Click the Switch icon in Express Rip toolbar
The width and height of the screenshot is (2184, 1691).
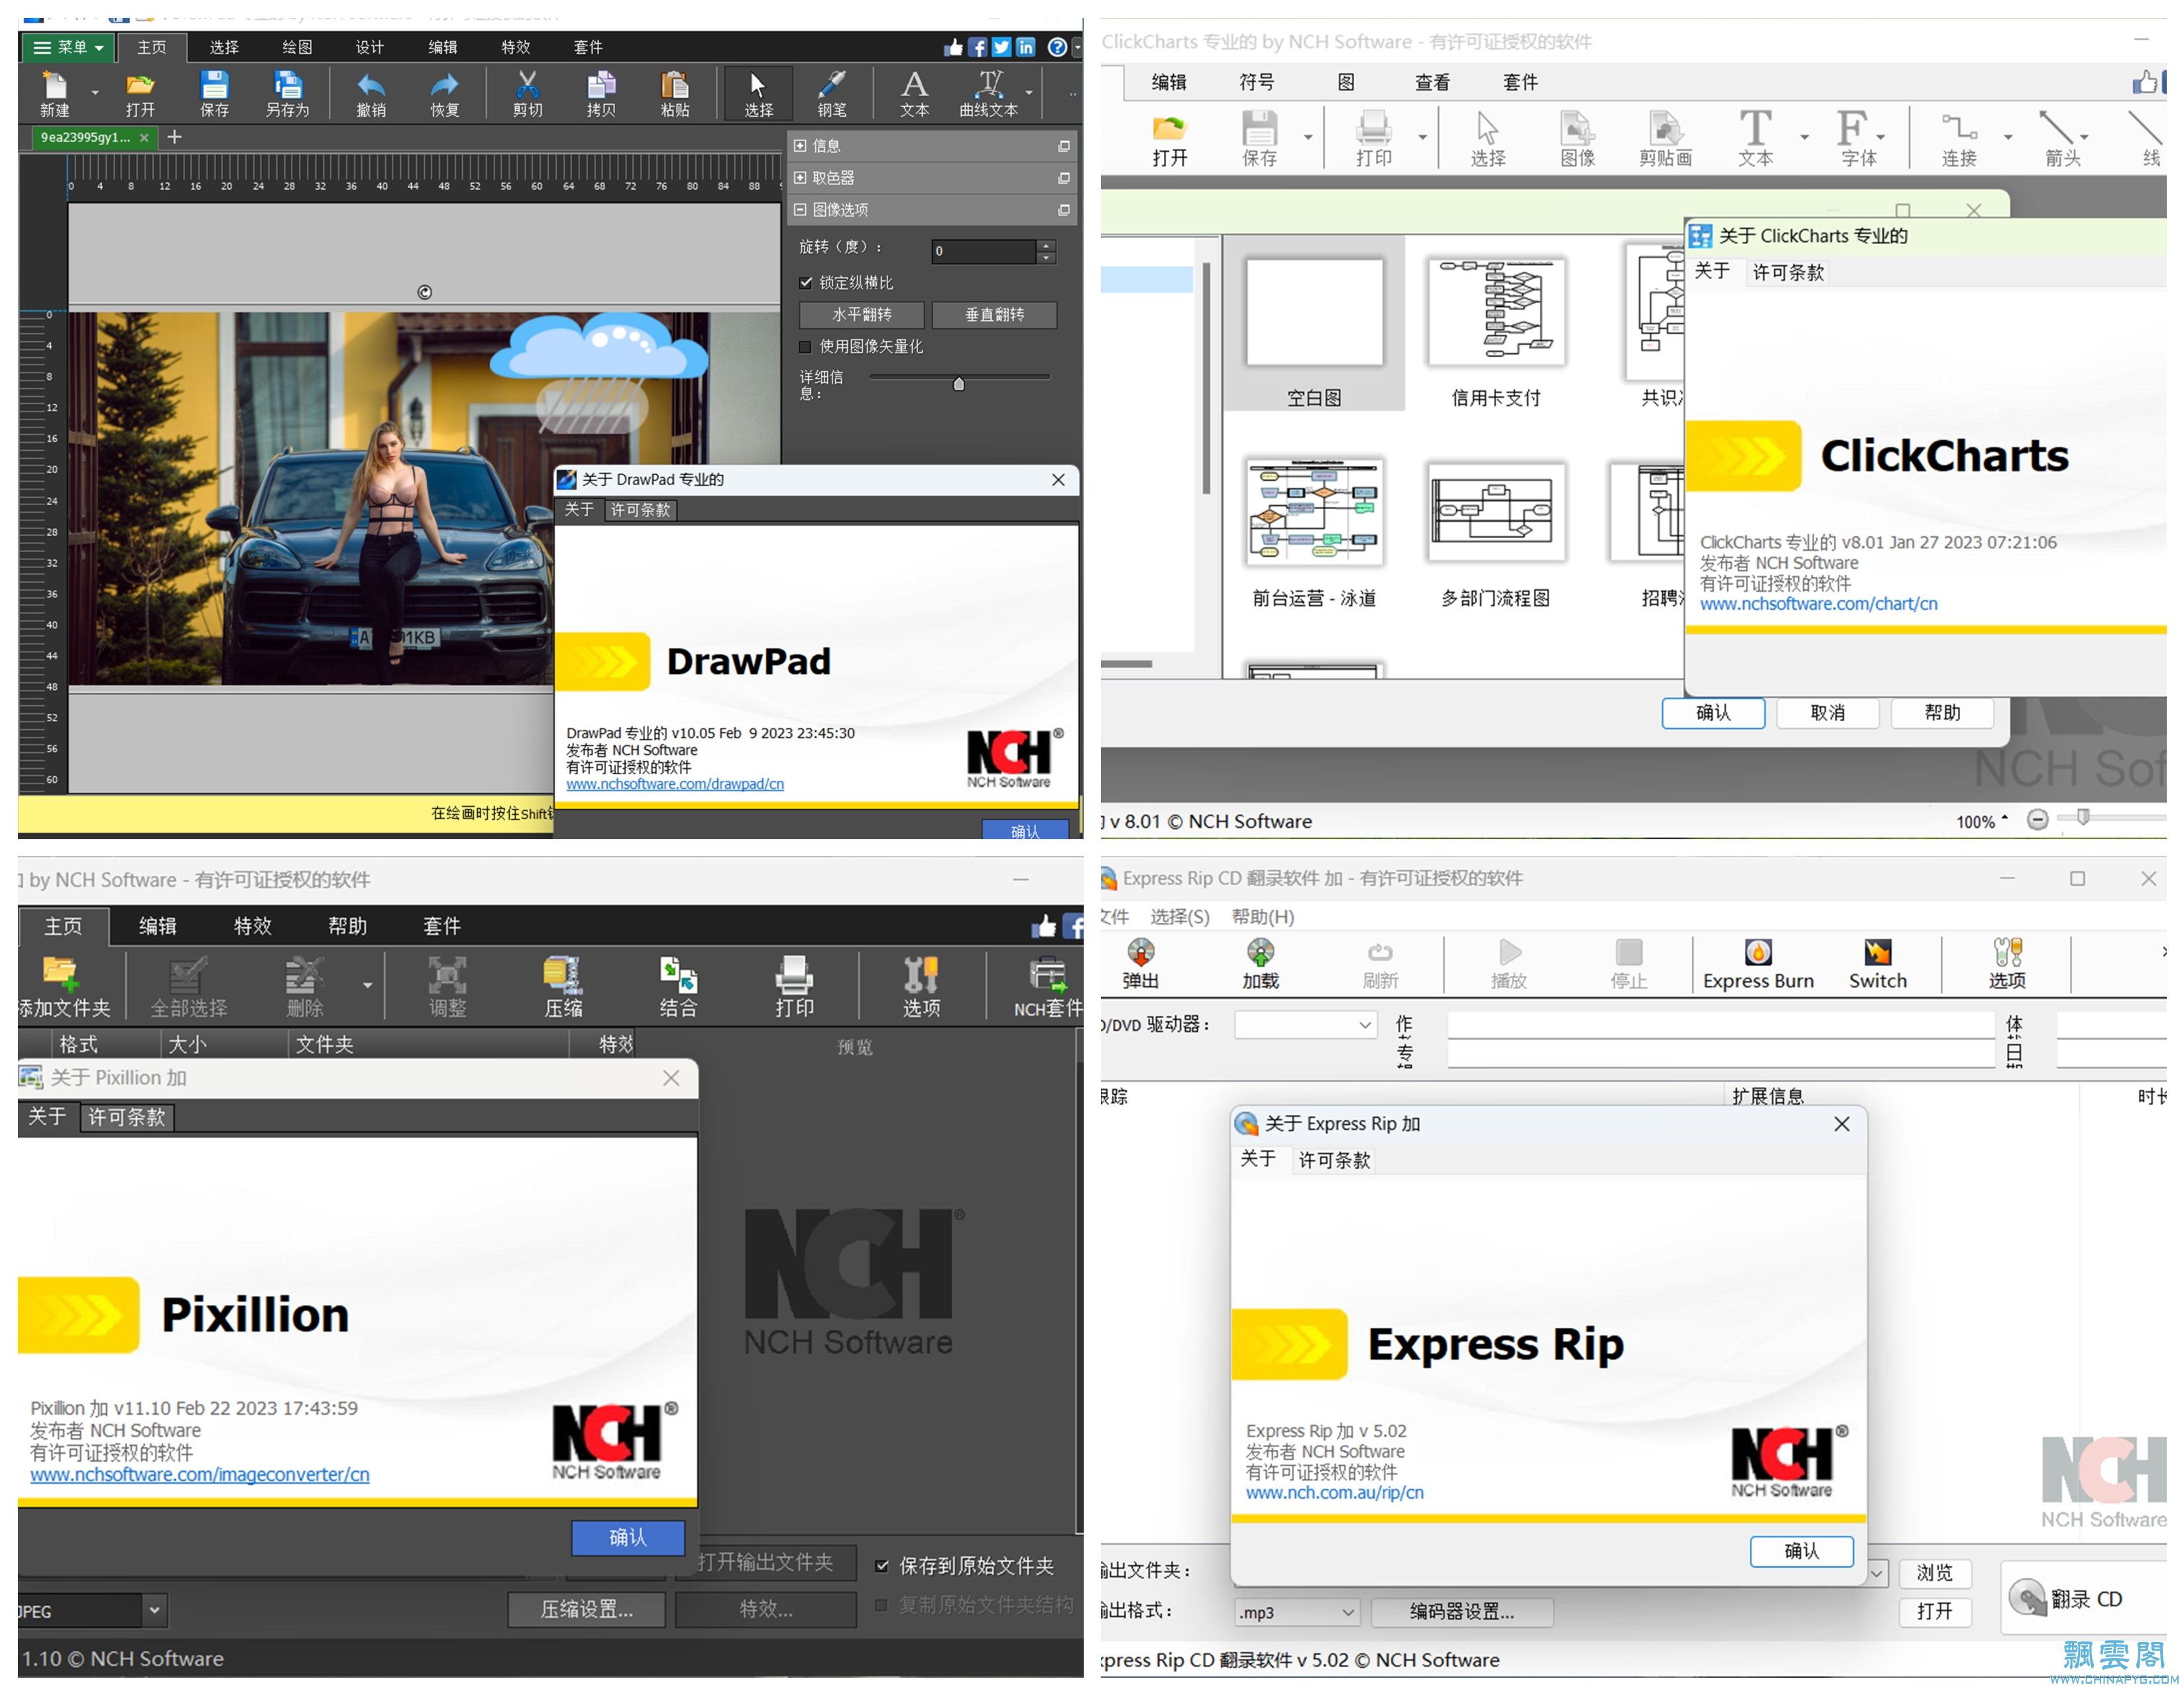pos(1878,964)
